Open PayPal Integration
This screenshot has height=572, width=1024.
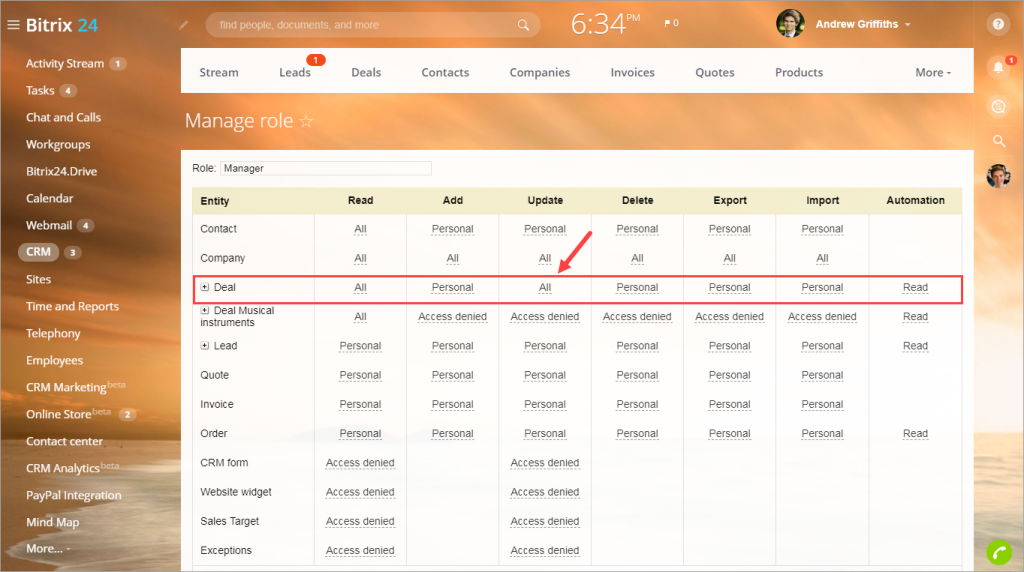pos(74,495)
